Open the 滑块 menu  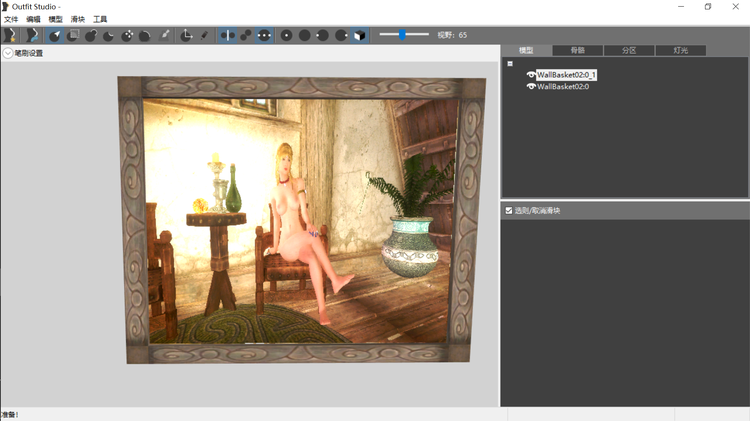77,19
